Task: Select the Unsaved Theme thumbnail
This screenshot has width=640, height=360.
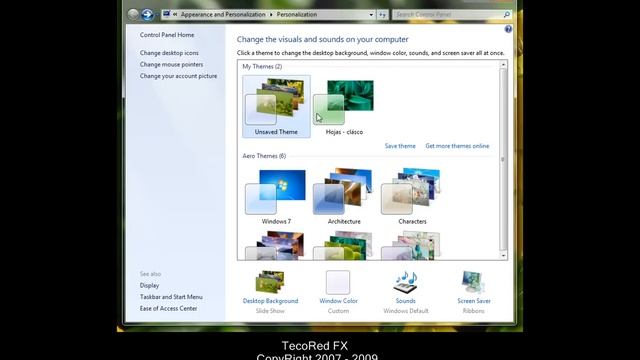Action: point(276,106)
